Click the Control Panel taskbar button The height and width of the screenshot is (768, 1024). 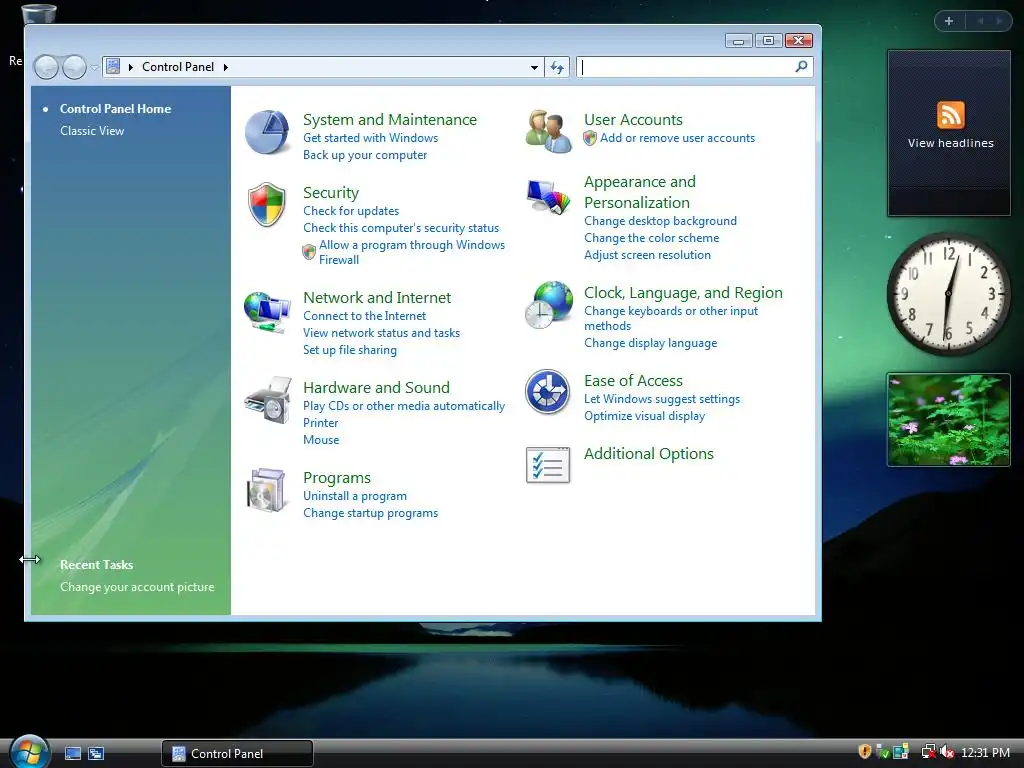[x=237, y=753]
